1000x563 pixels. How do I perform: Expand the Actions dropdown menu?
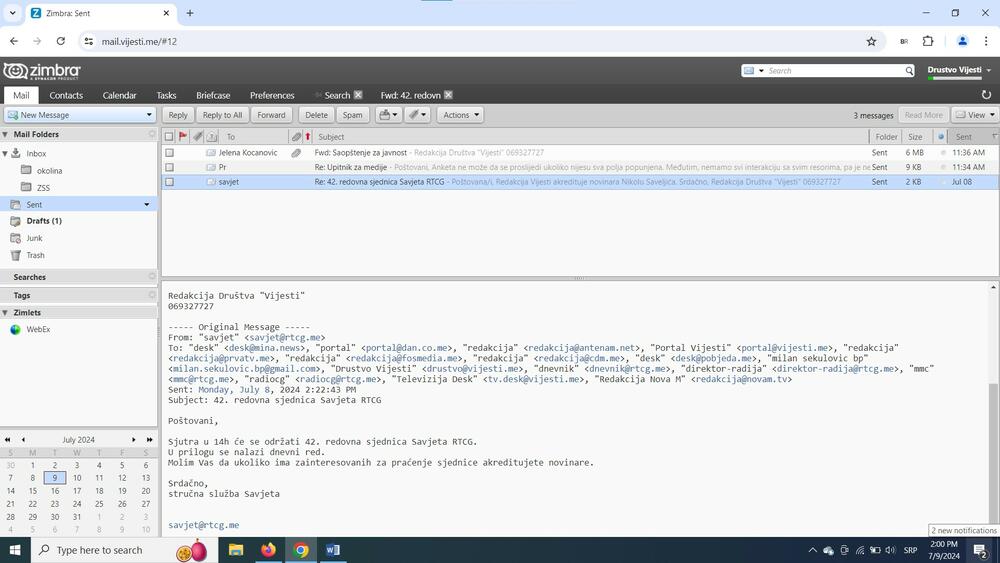460,115
